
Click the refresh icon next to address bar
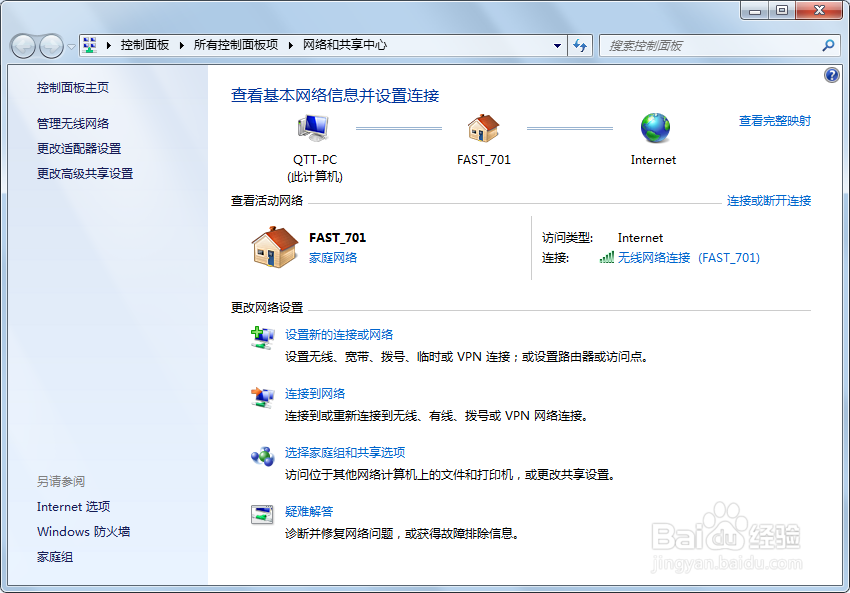click(x=580, y=45)
